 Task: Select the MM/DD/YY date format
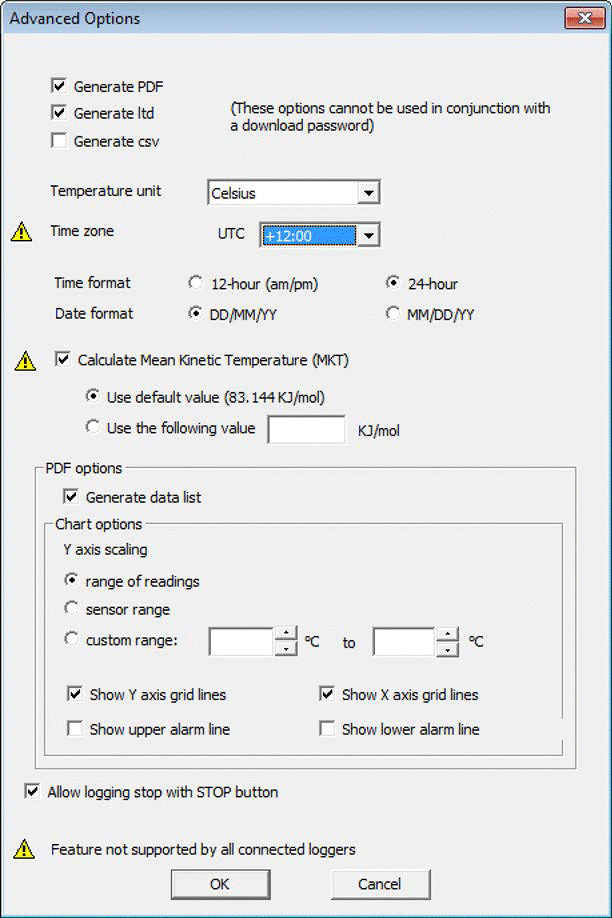click(393, 313)
